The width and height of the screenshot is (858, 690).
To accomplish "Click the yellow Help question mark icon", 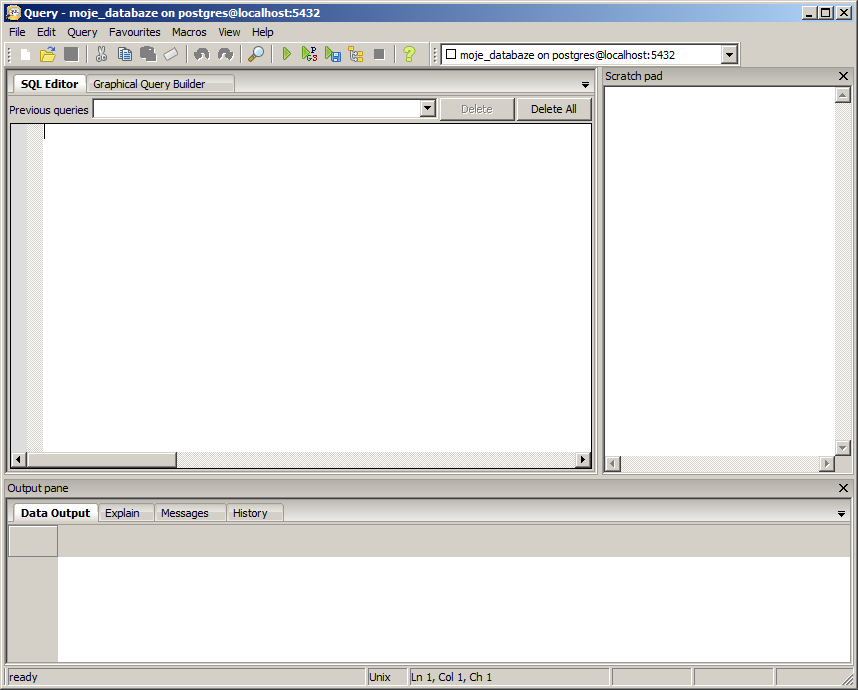I will (x=409, y=54).
